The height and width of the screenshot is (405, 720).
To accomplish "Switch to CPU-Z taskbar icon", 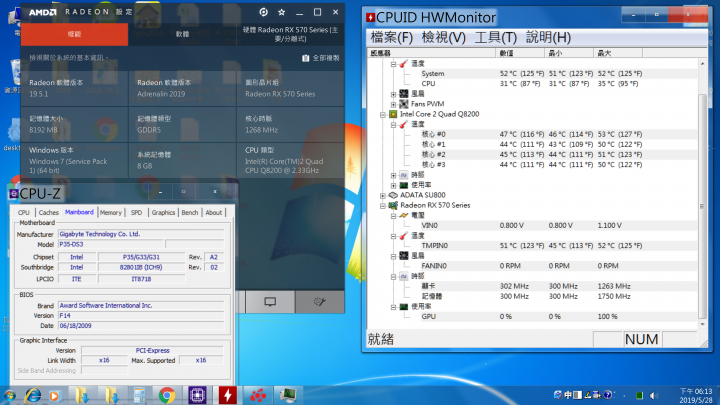I will [x=197, y=395].
